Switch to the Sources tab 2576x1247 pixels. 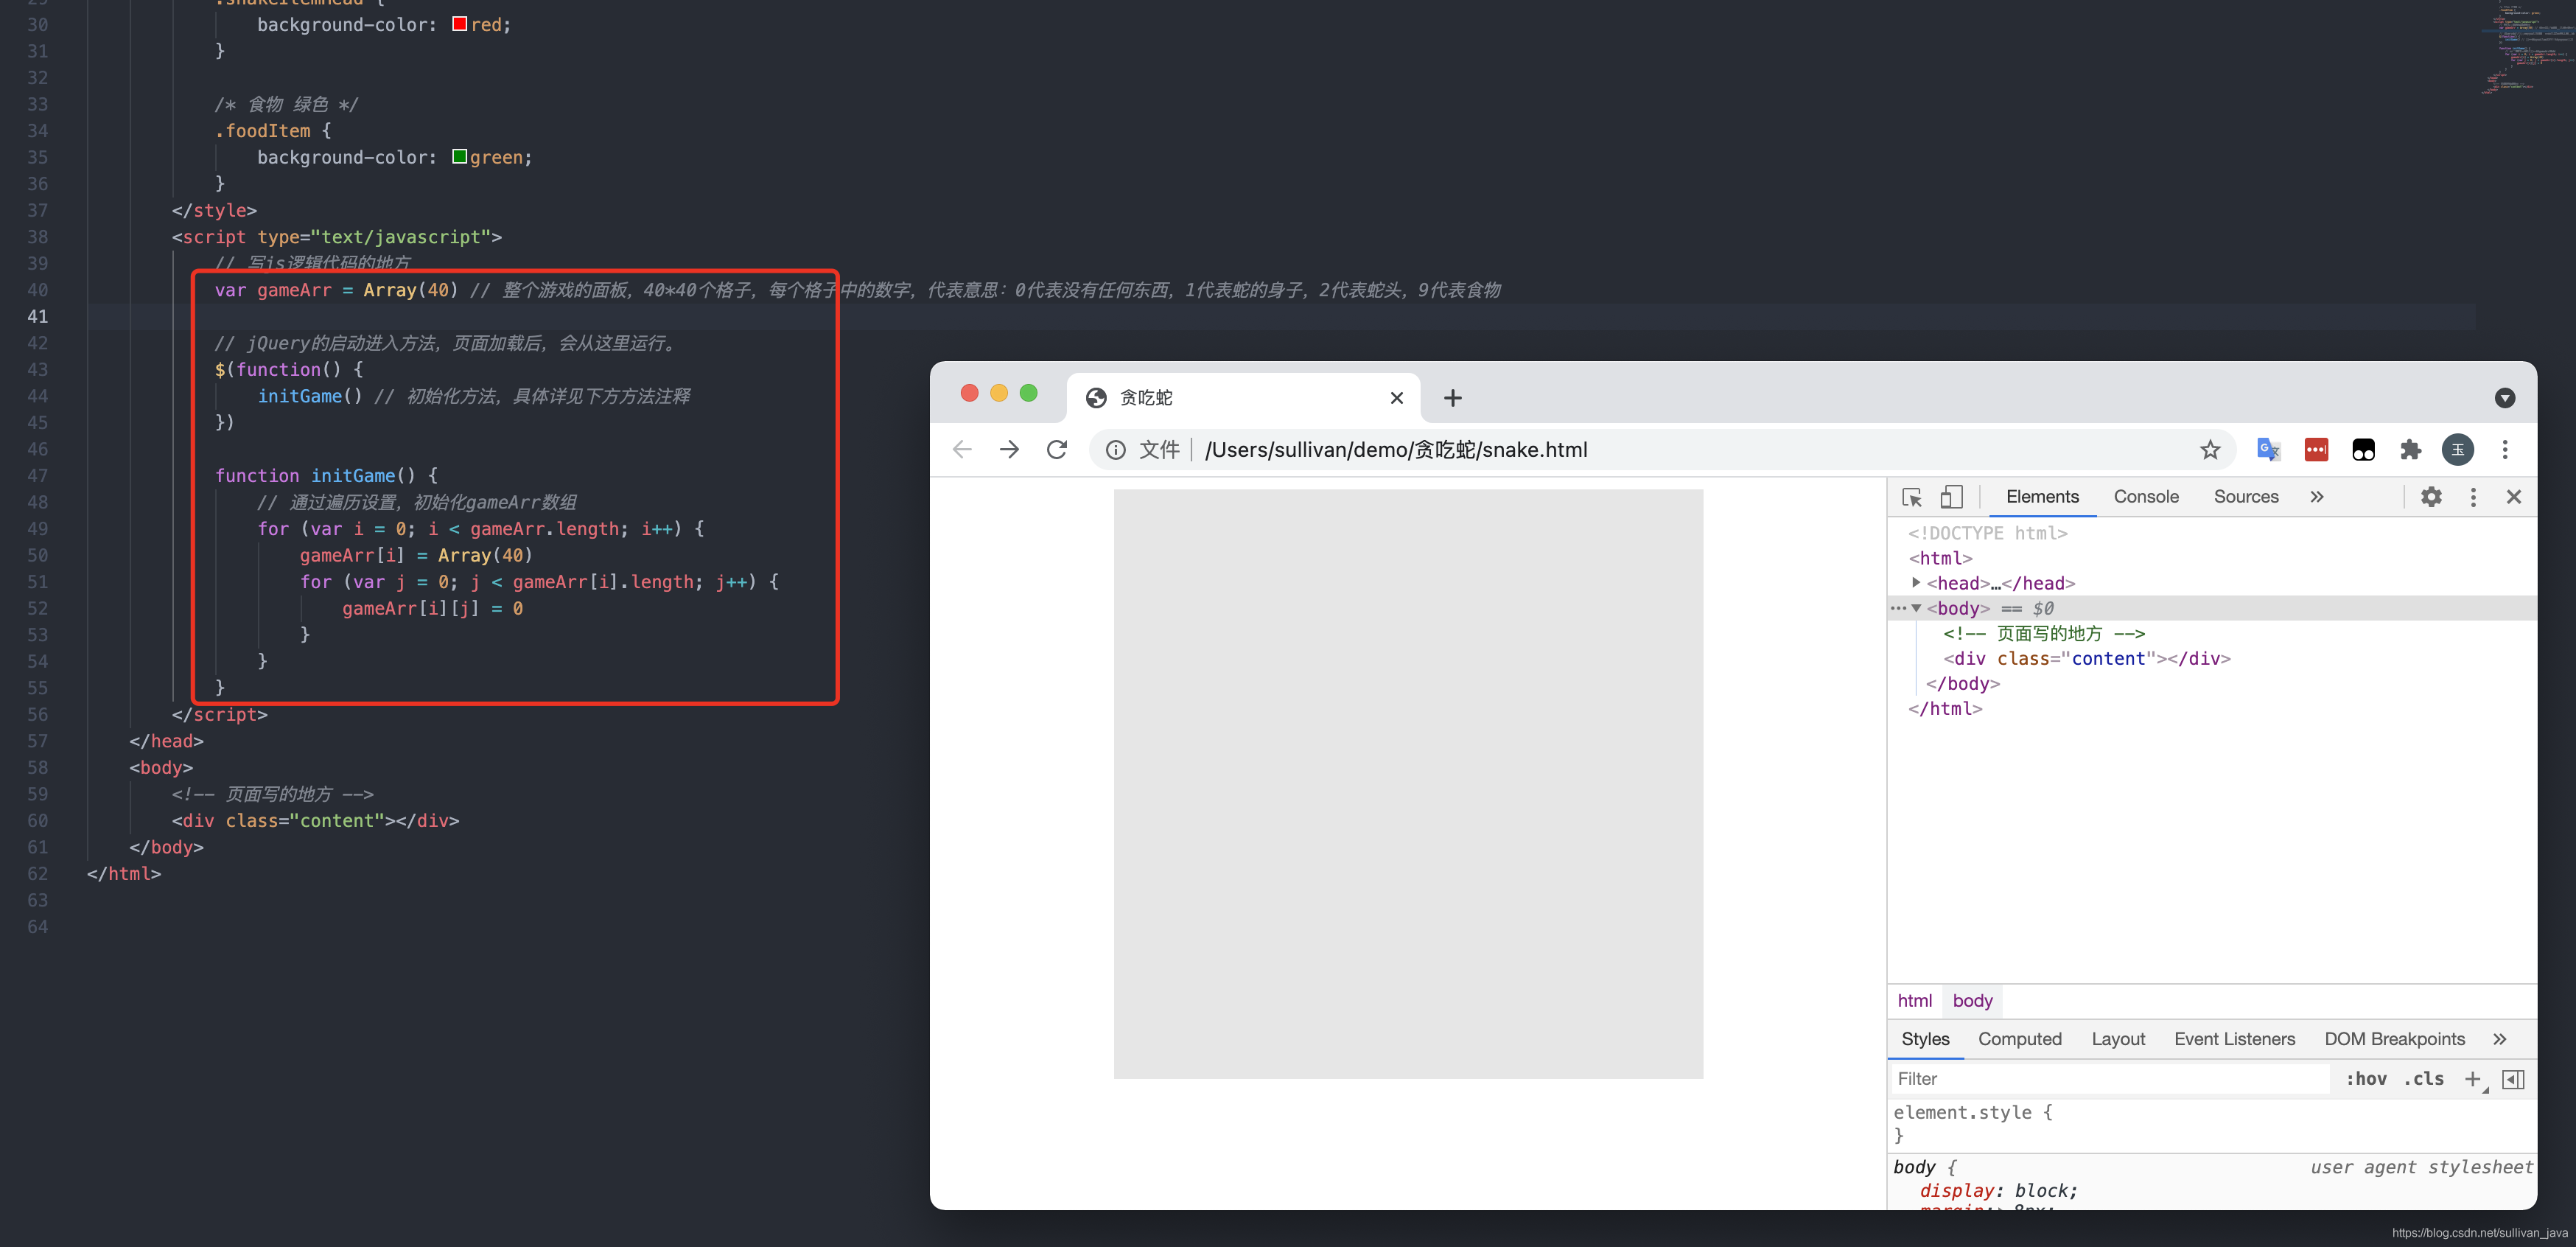click(2246, 497)
